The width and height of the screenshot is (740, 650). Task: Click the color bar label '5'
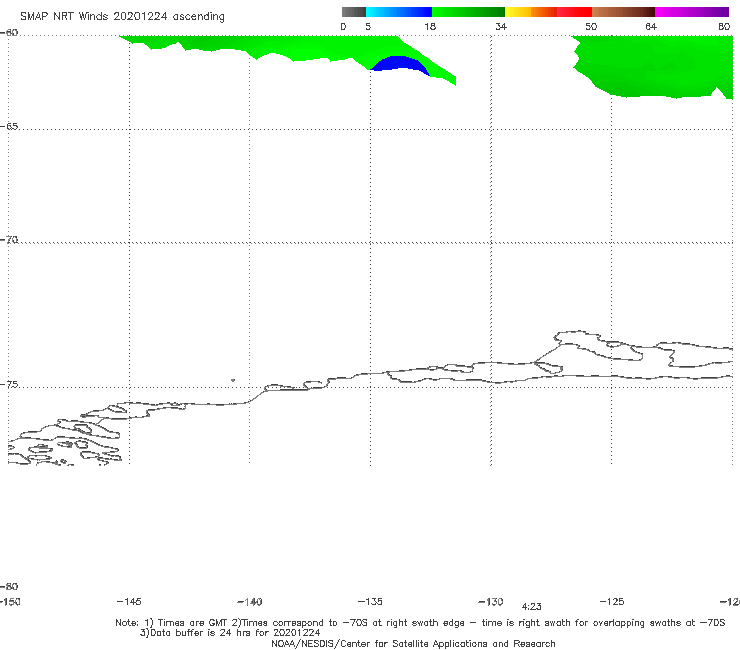(368, 27)
